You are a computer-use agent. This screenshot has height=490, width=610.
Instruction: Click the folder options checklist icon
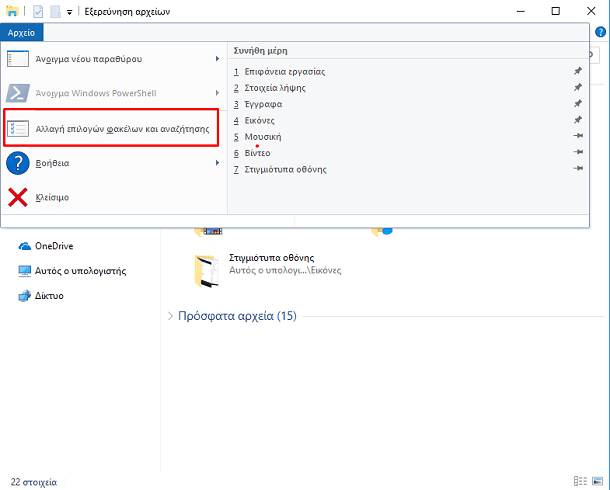click(x=18, y=128)
